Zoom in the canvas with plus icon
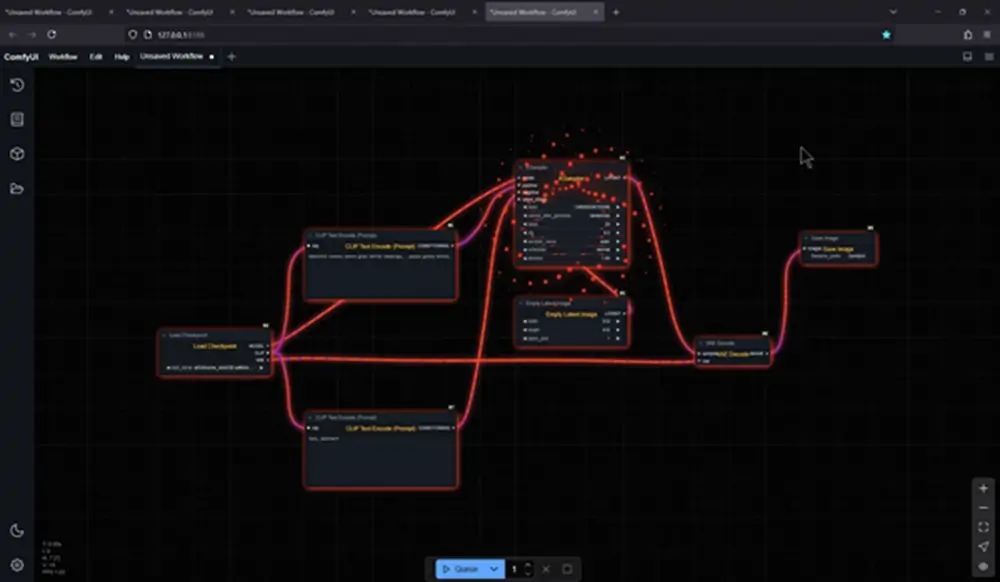 click(x=983, y=488)
